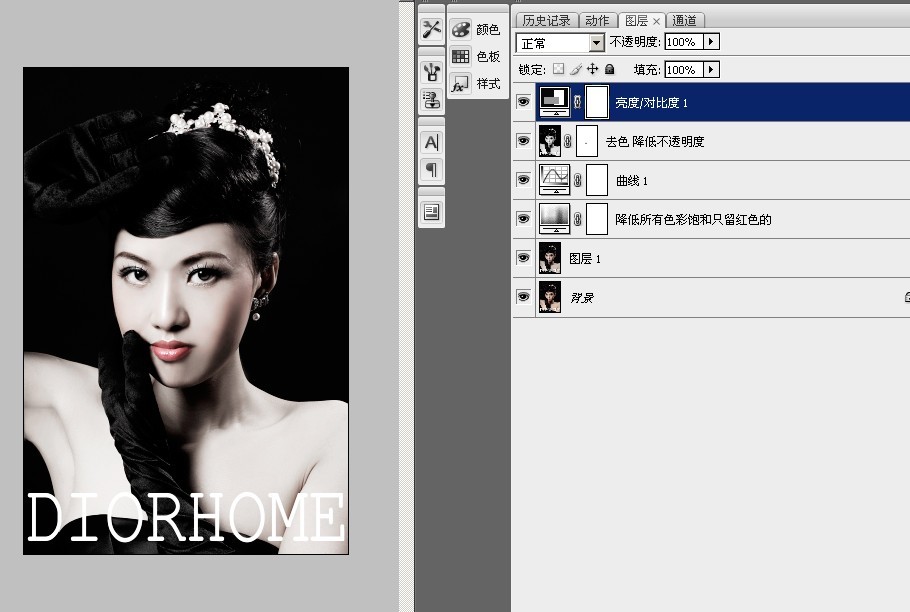Viewport: 910px width, 612px height.
Task: Open the 颜色 color panel
Action: pos(476,29)
